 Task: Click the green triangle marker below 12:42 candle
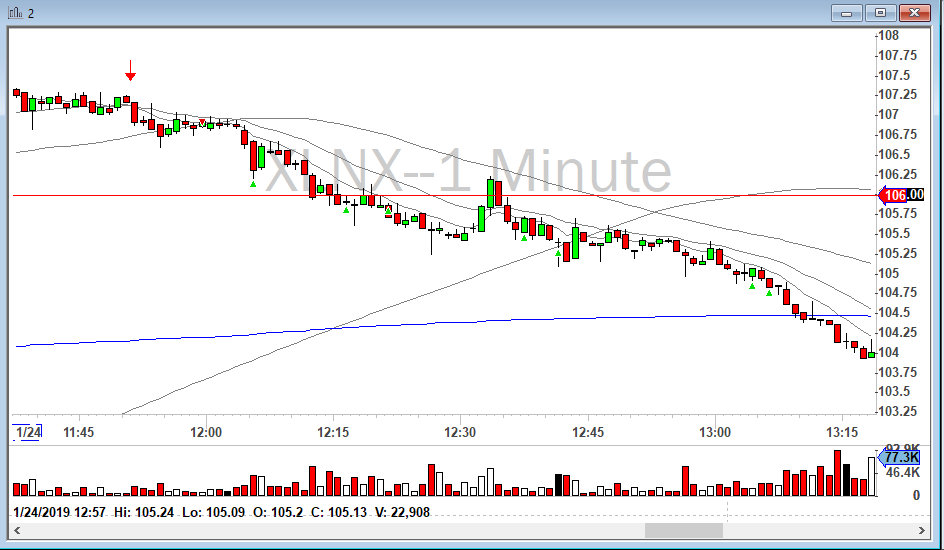point(558,253)
